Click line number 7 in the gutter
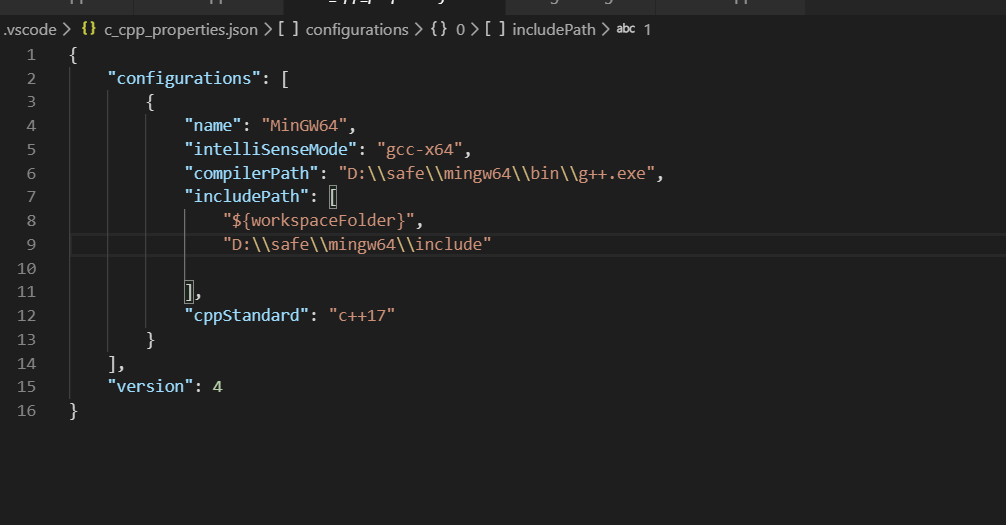This screenshot has width=1006, height=525. [x=31, y=197]
